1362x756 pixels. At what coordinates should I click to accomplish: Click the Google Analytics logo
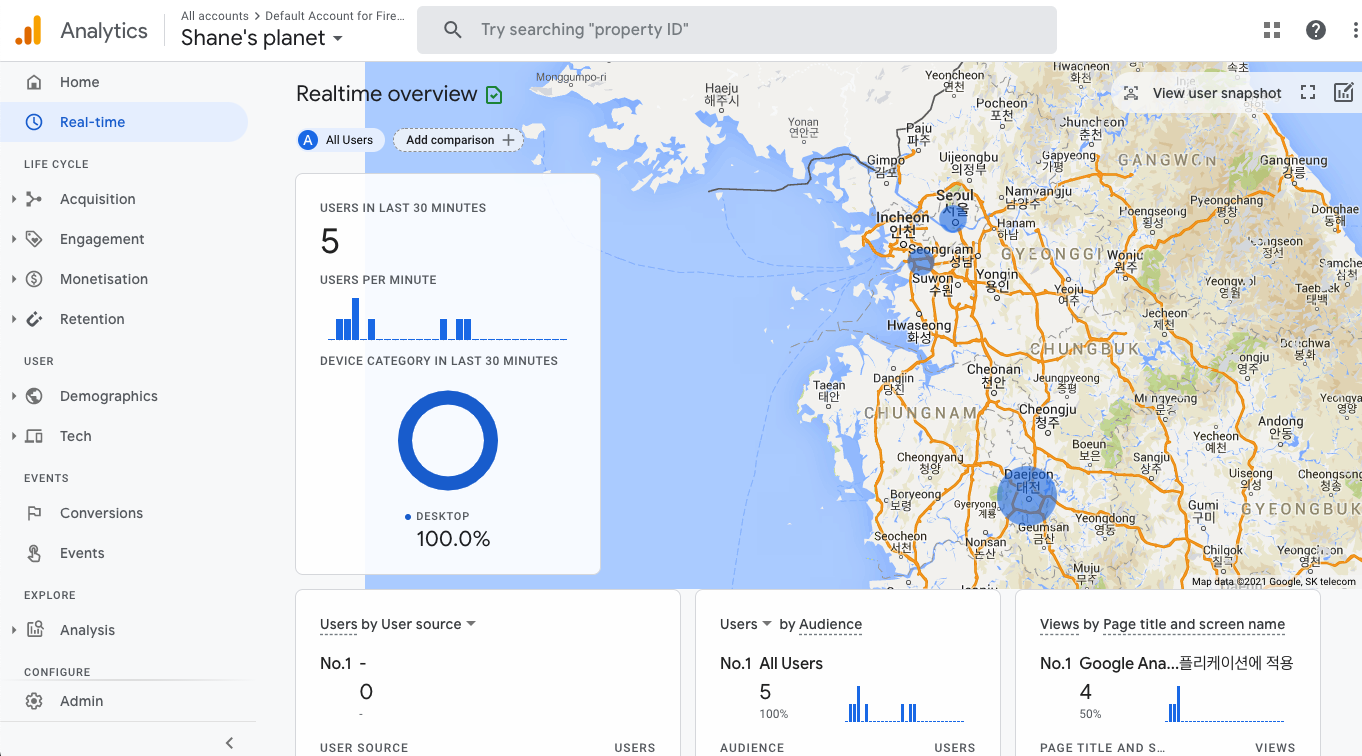tap(29, 30)
